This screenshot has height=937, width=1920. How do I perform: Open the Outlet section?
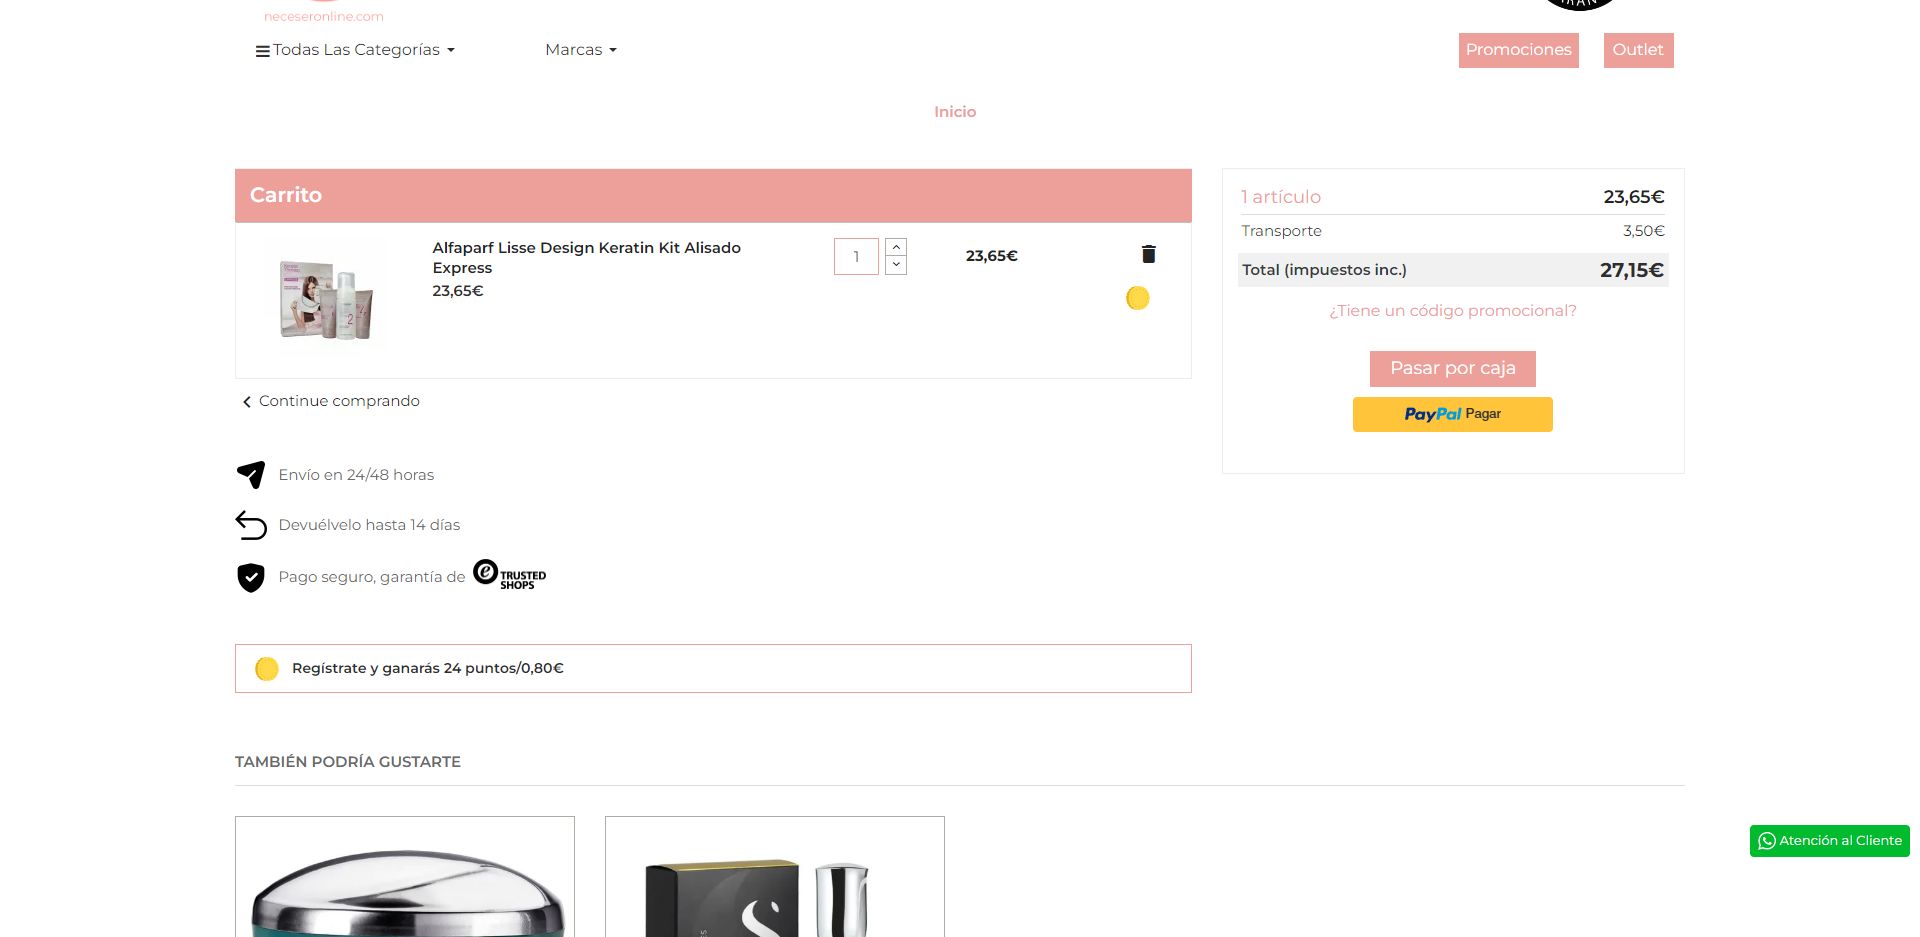pos(1638,50)
